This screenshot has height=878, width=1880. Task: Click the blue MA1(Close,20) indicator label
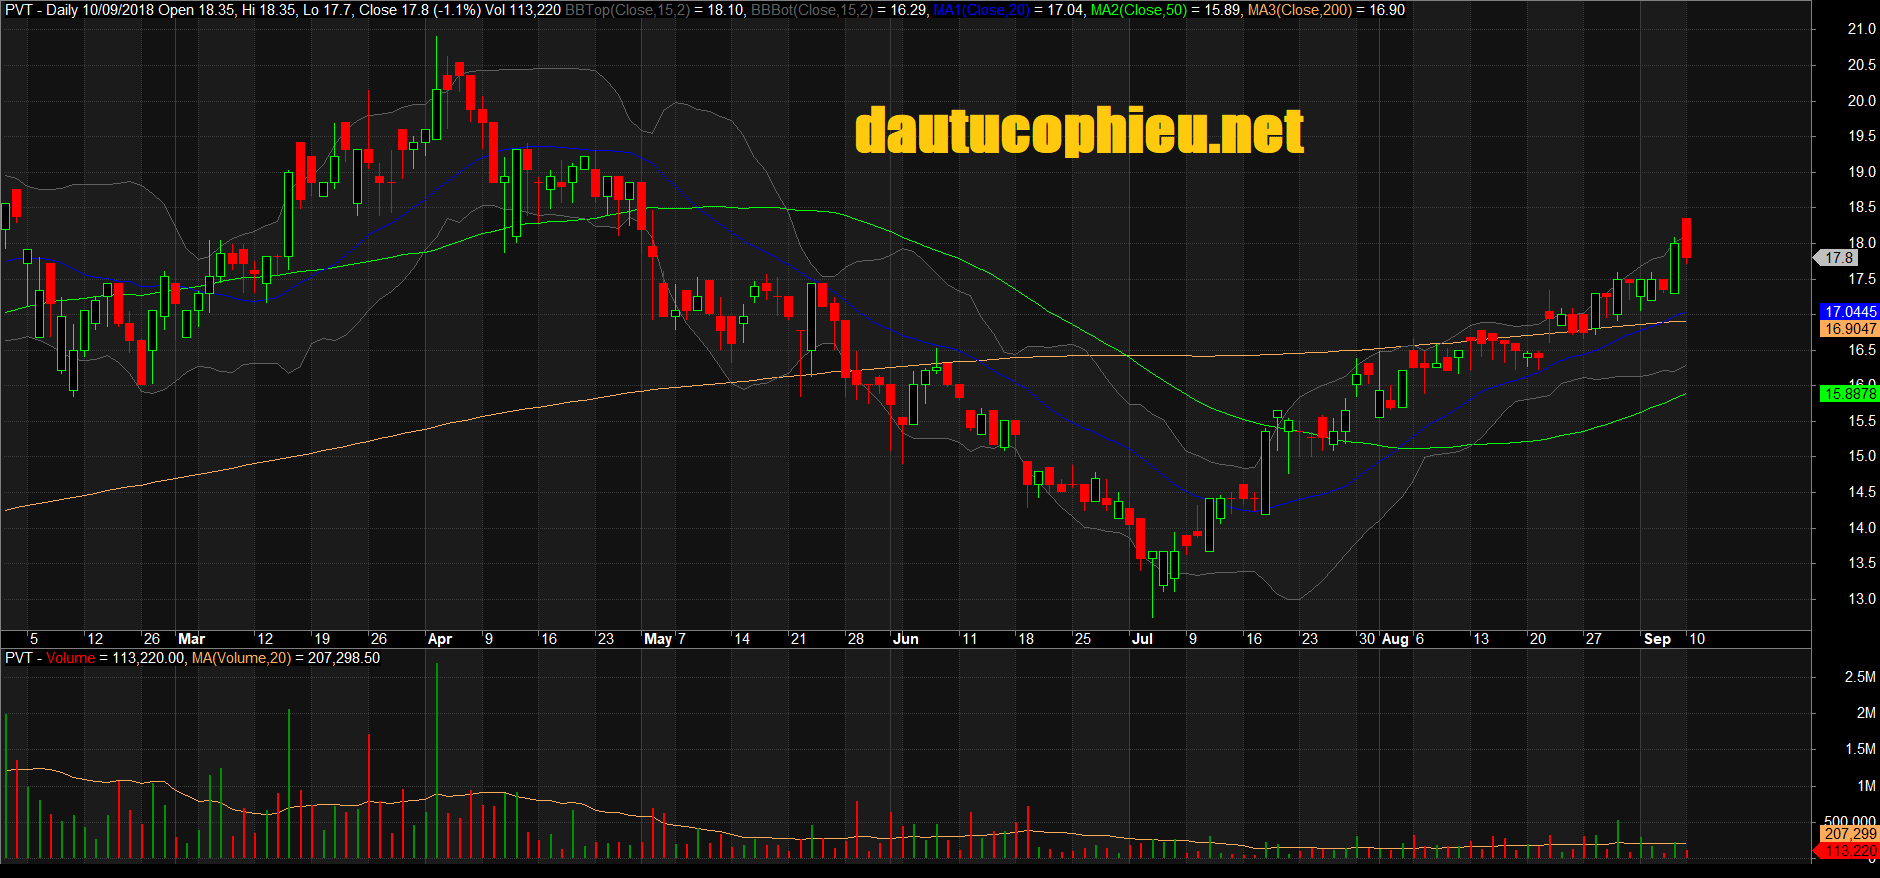[x=982, y=10]
